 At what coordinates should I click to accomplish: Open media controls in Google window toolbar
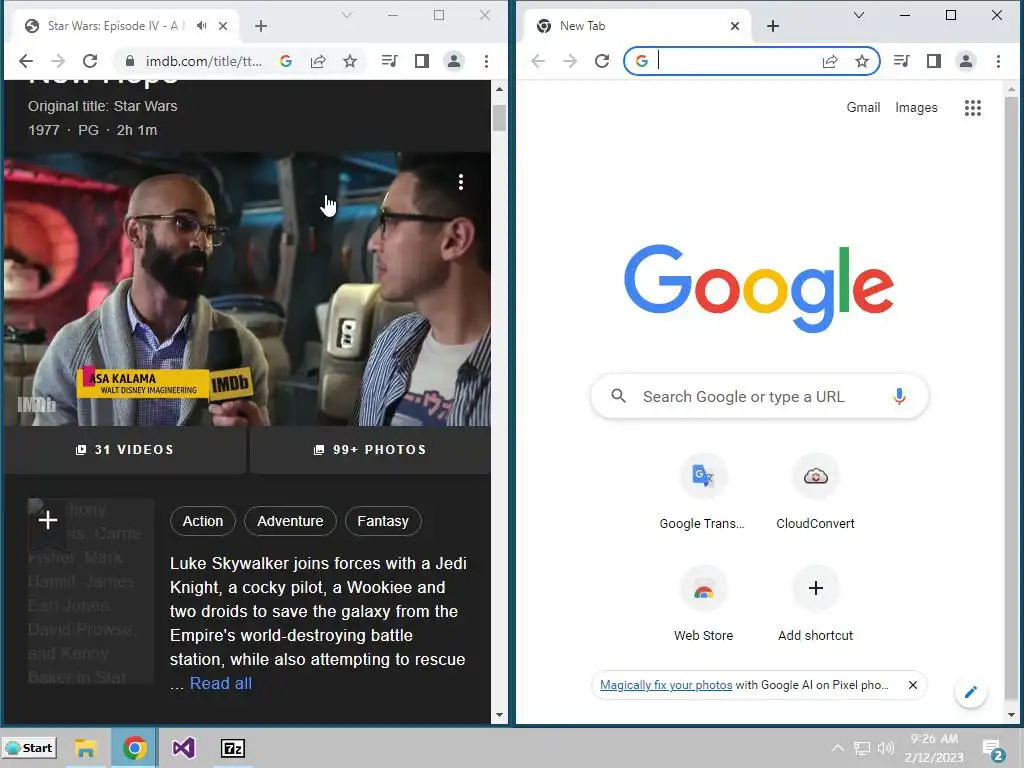(901, 61)
